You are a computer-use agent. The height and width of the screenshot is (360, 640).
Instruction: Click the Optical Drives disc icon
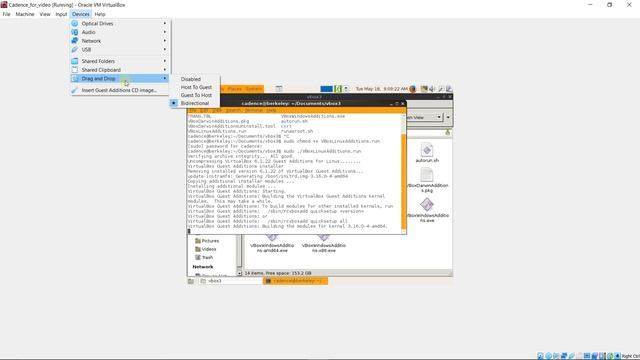click(x=75, y=24)
